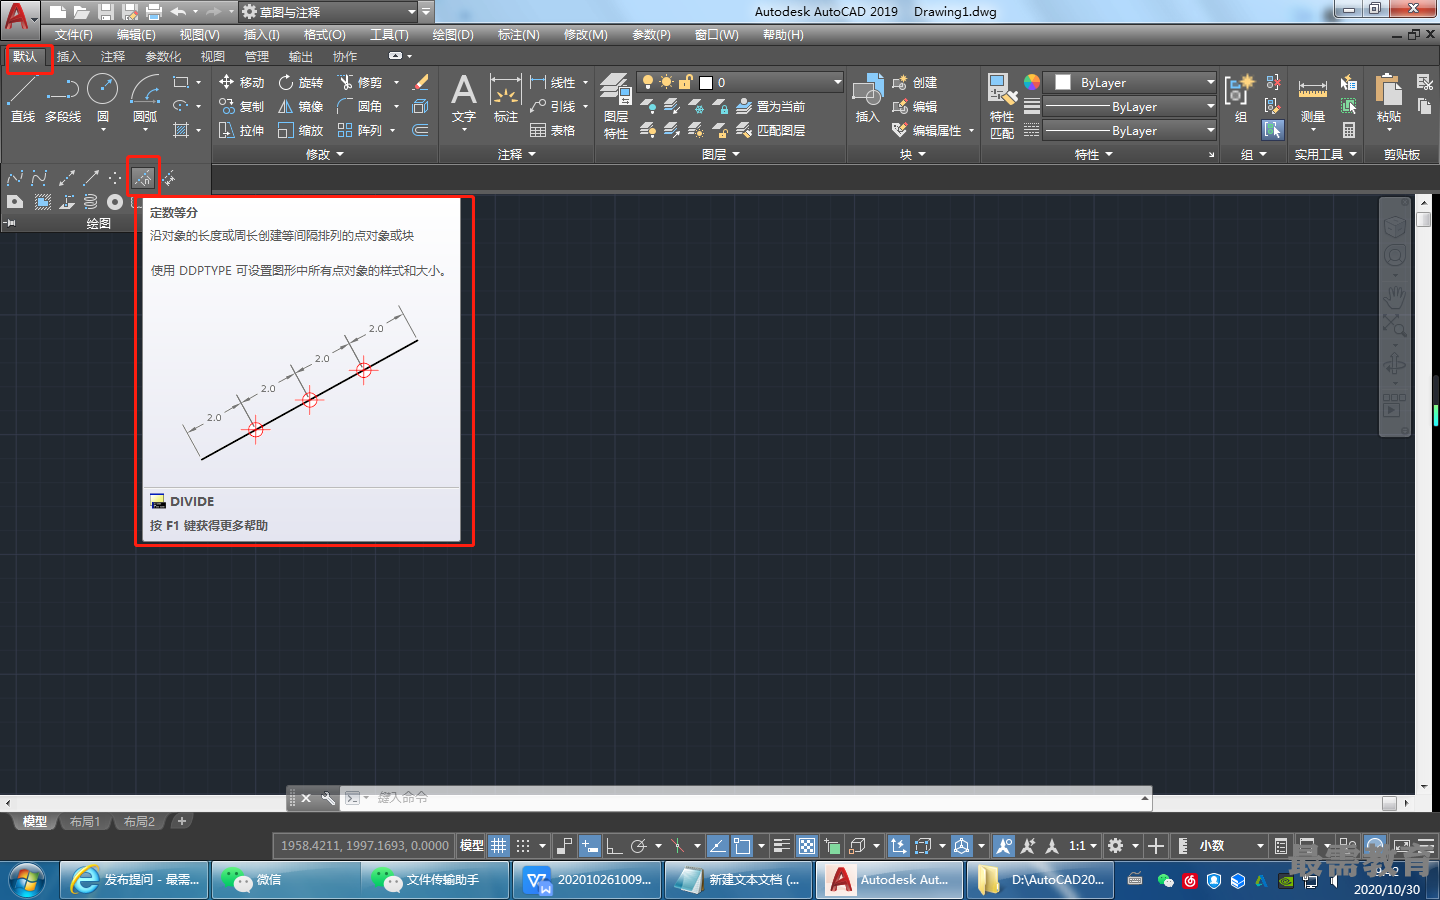
Task: Click the Measure (测量) tool
Action: click(1313, 98)
